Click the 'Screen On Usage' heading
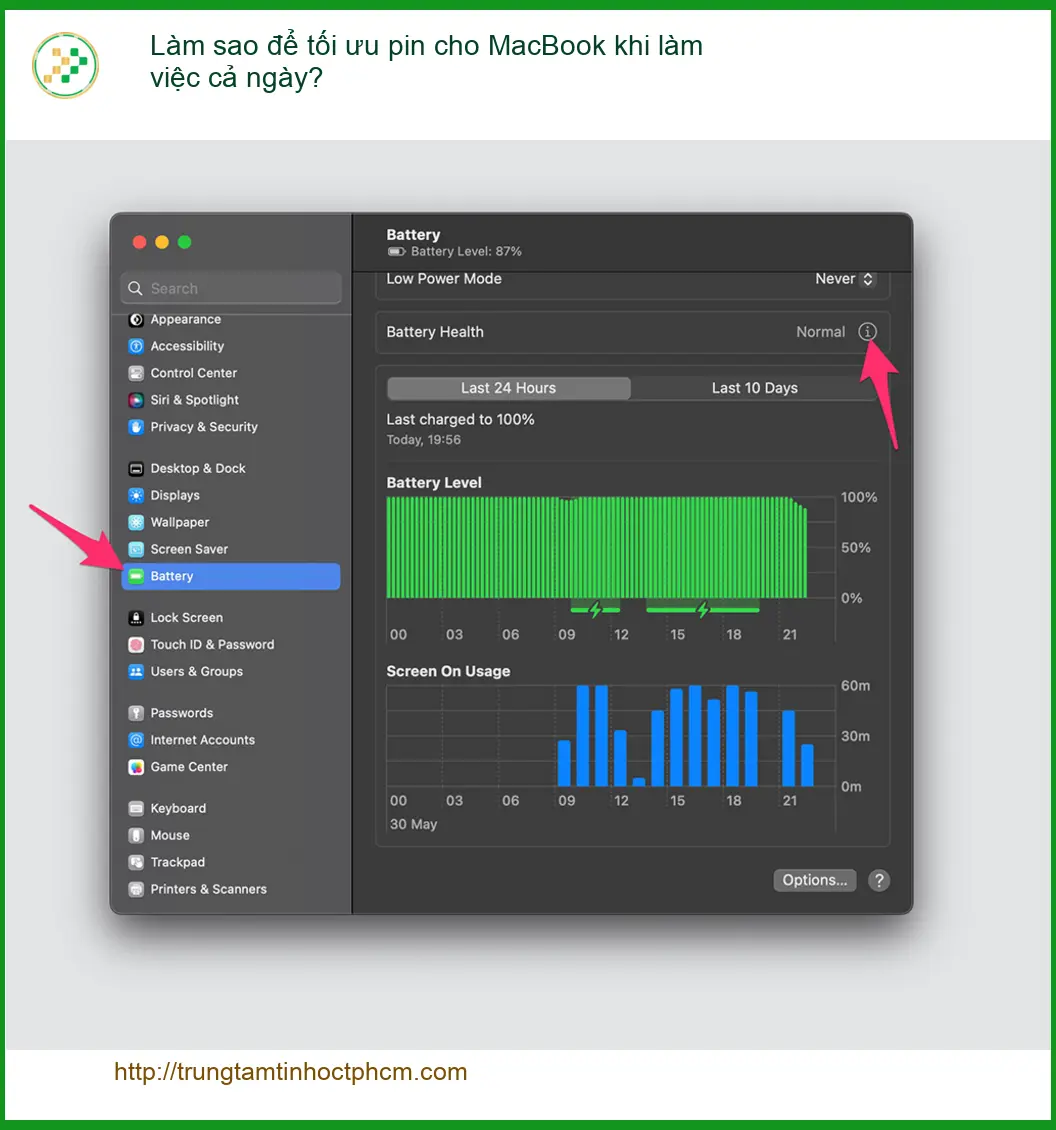 448,671
